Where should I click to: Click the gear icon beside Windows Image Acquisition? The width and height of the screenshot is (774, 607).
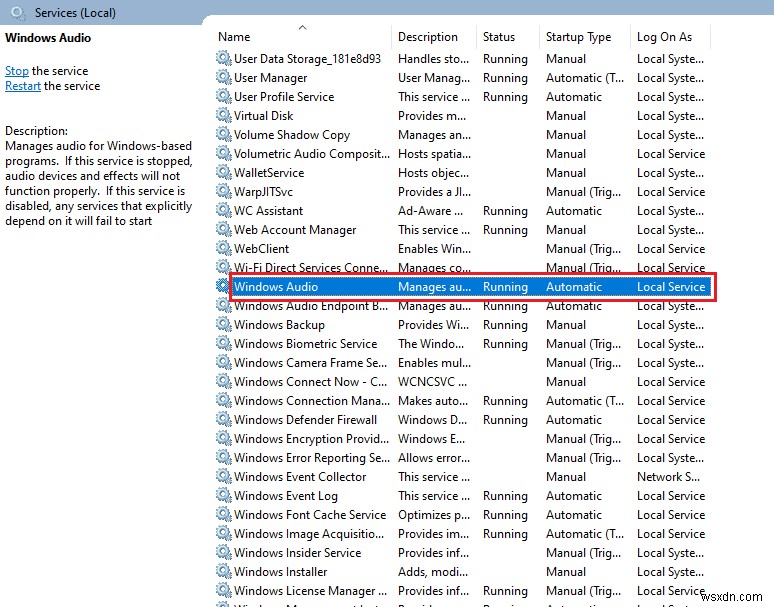pyautogui.click(x=224, y=533)
